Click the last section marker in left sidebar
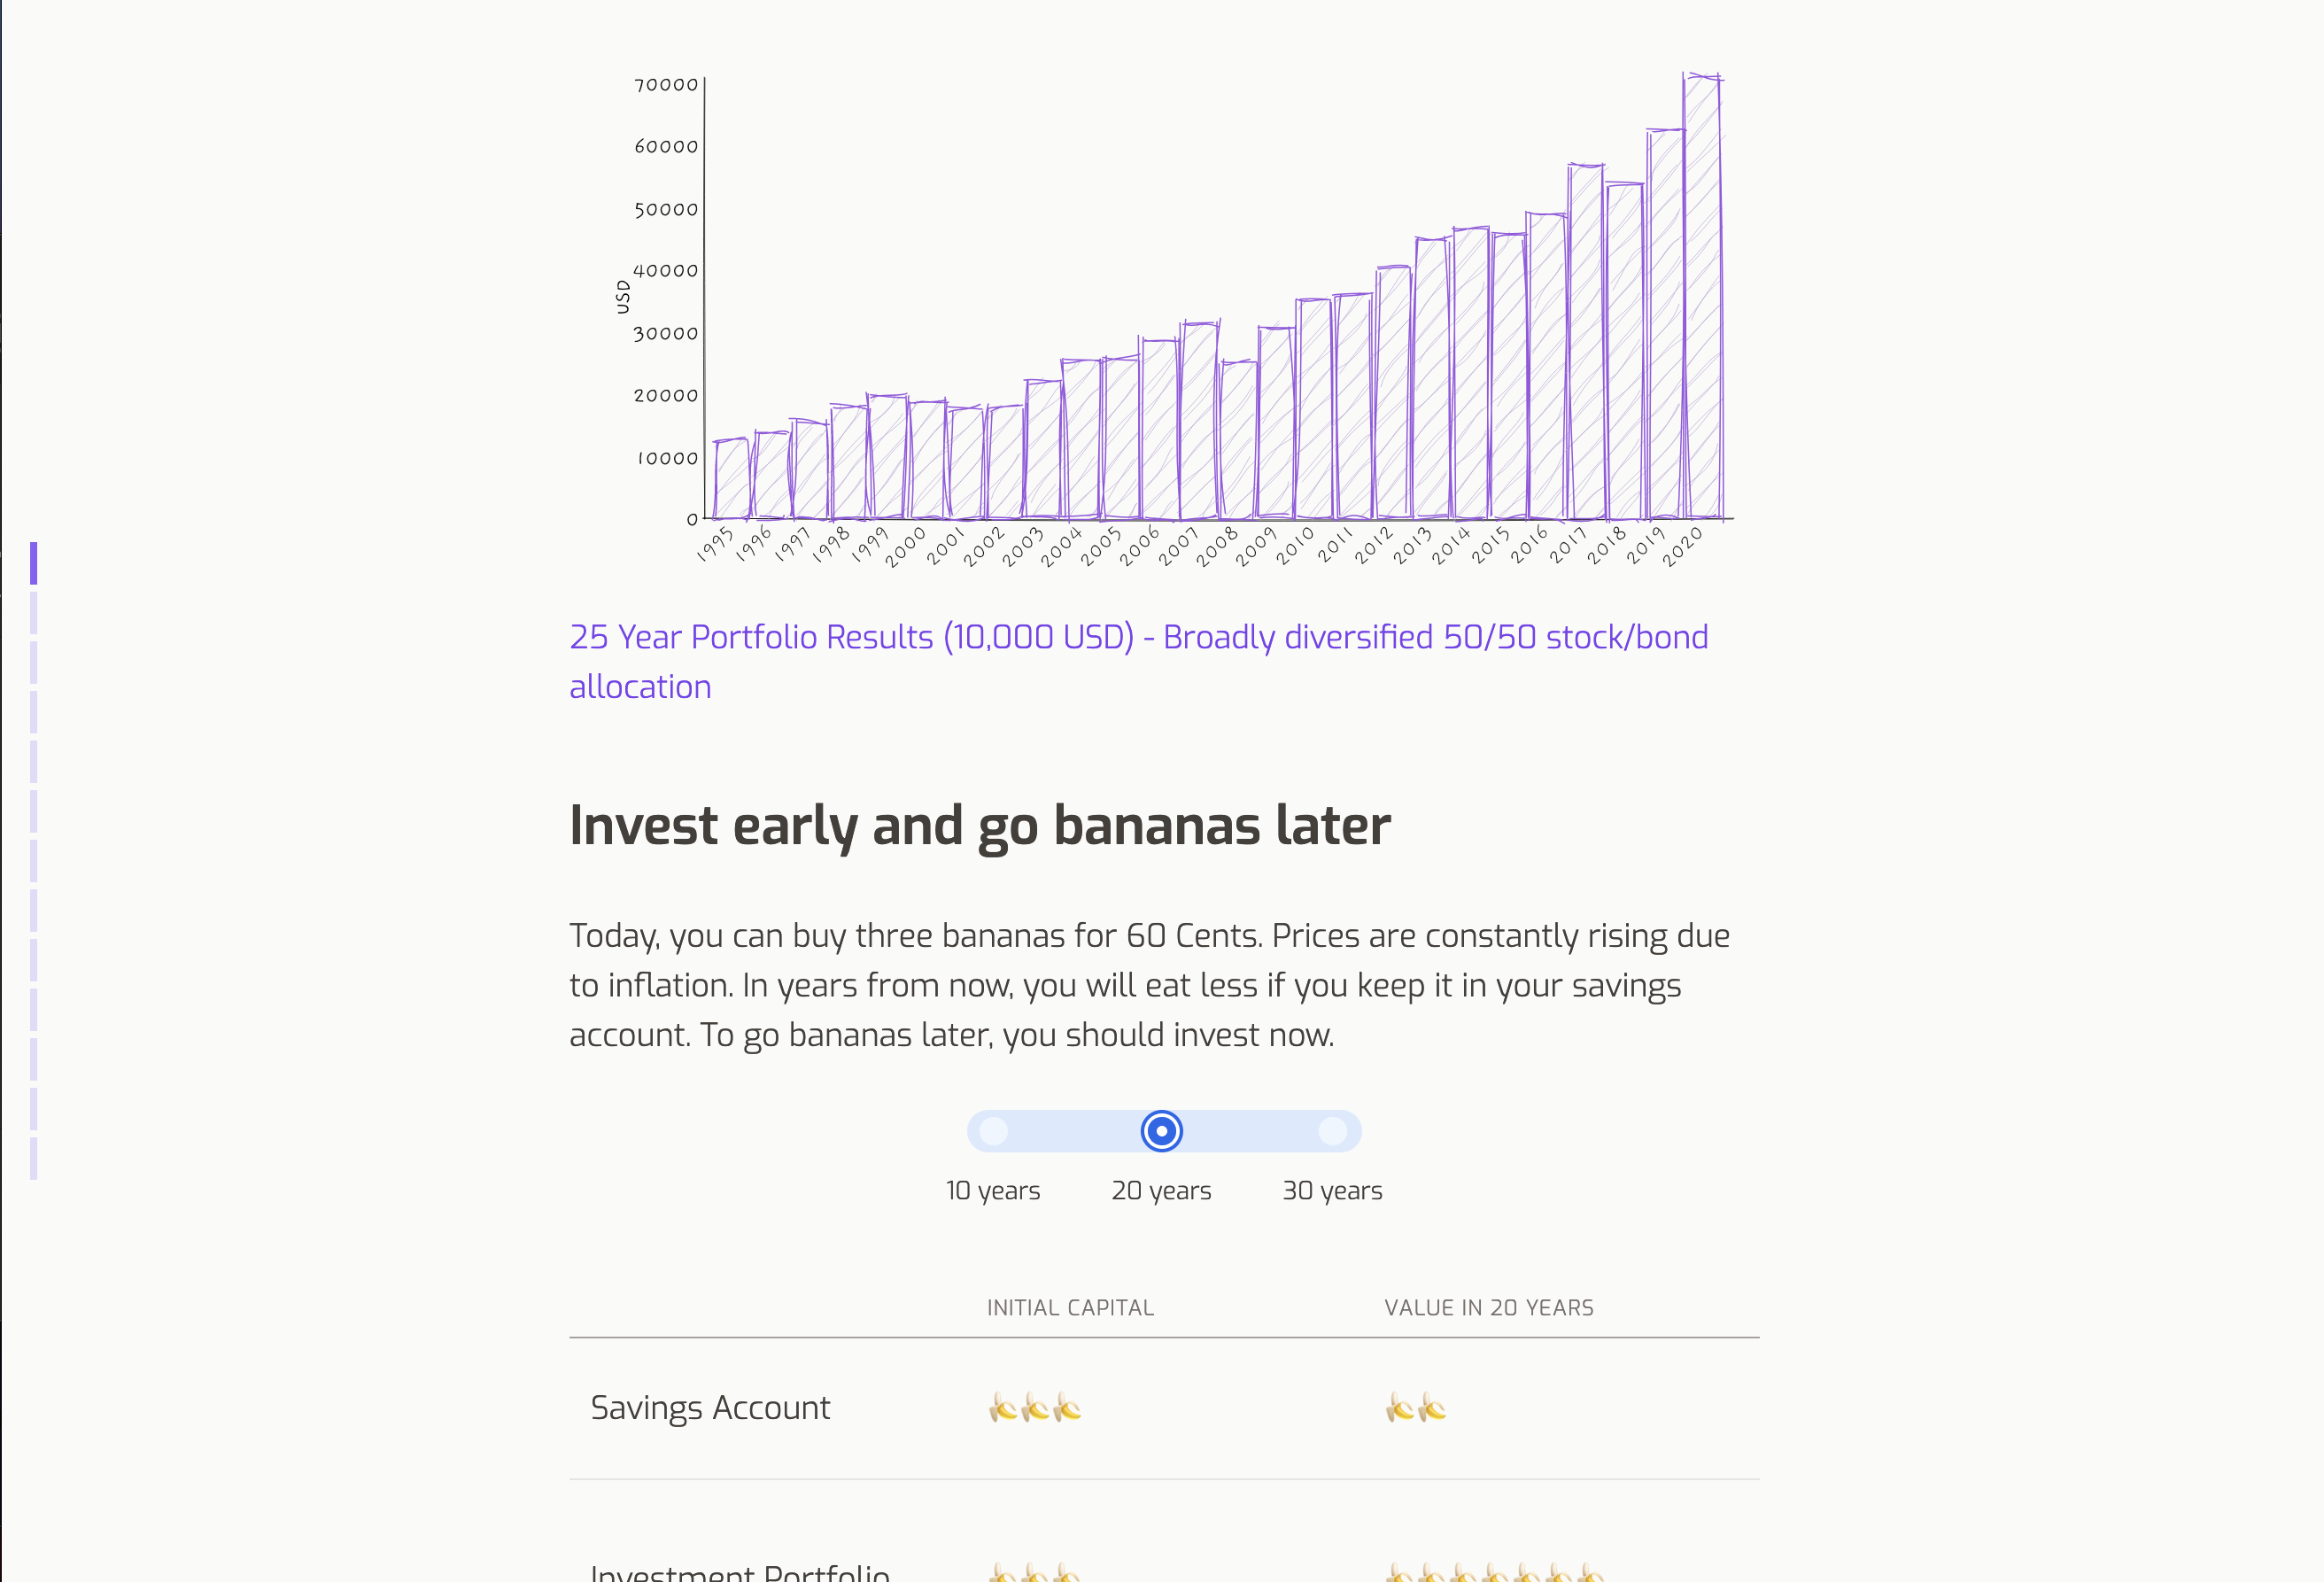2324x1582 pixels. (33, 1158)
